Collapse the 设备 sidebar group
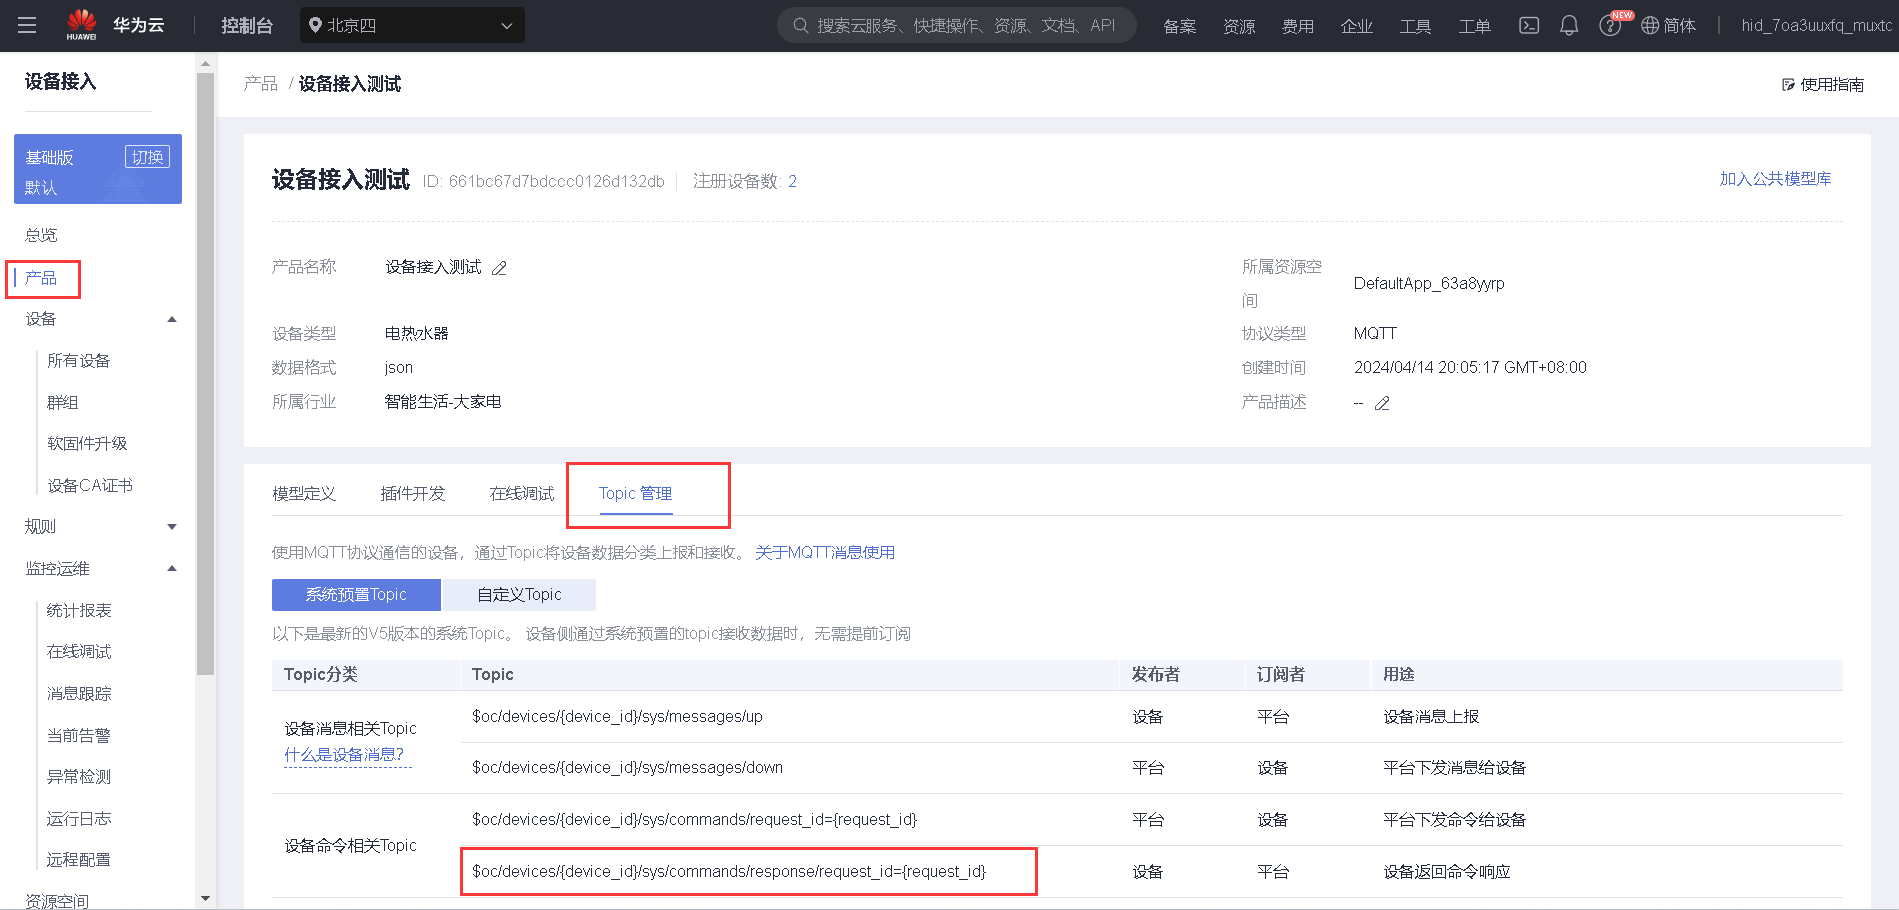1899x910 pixels. [172, 319]
